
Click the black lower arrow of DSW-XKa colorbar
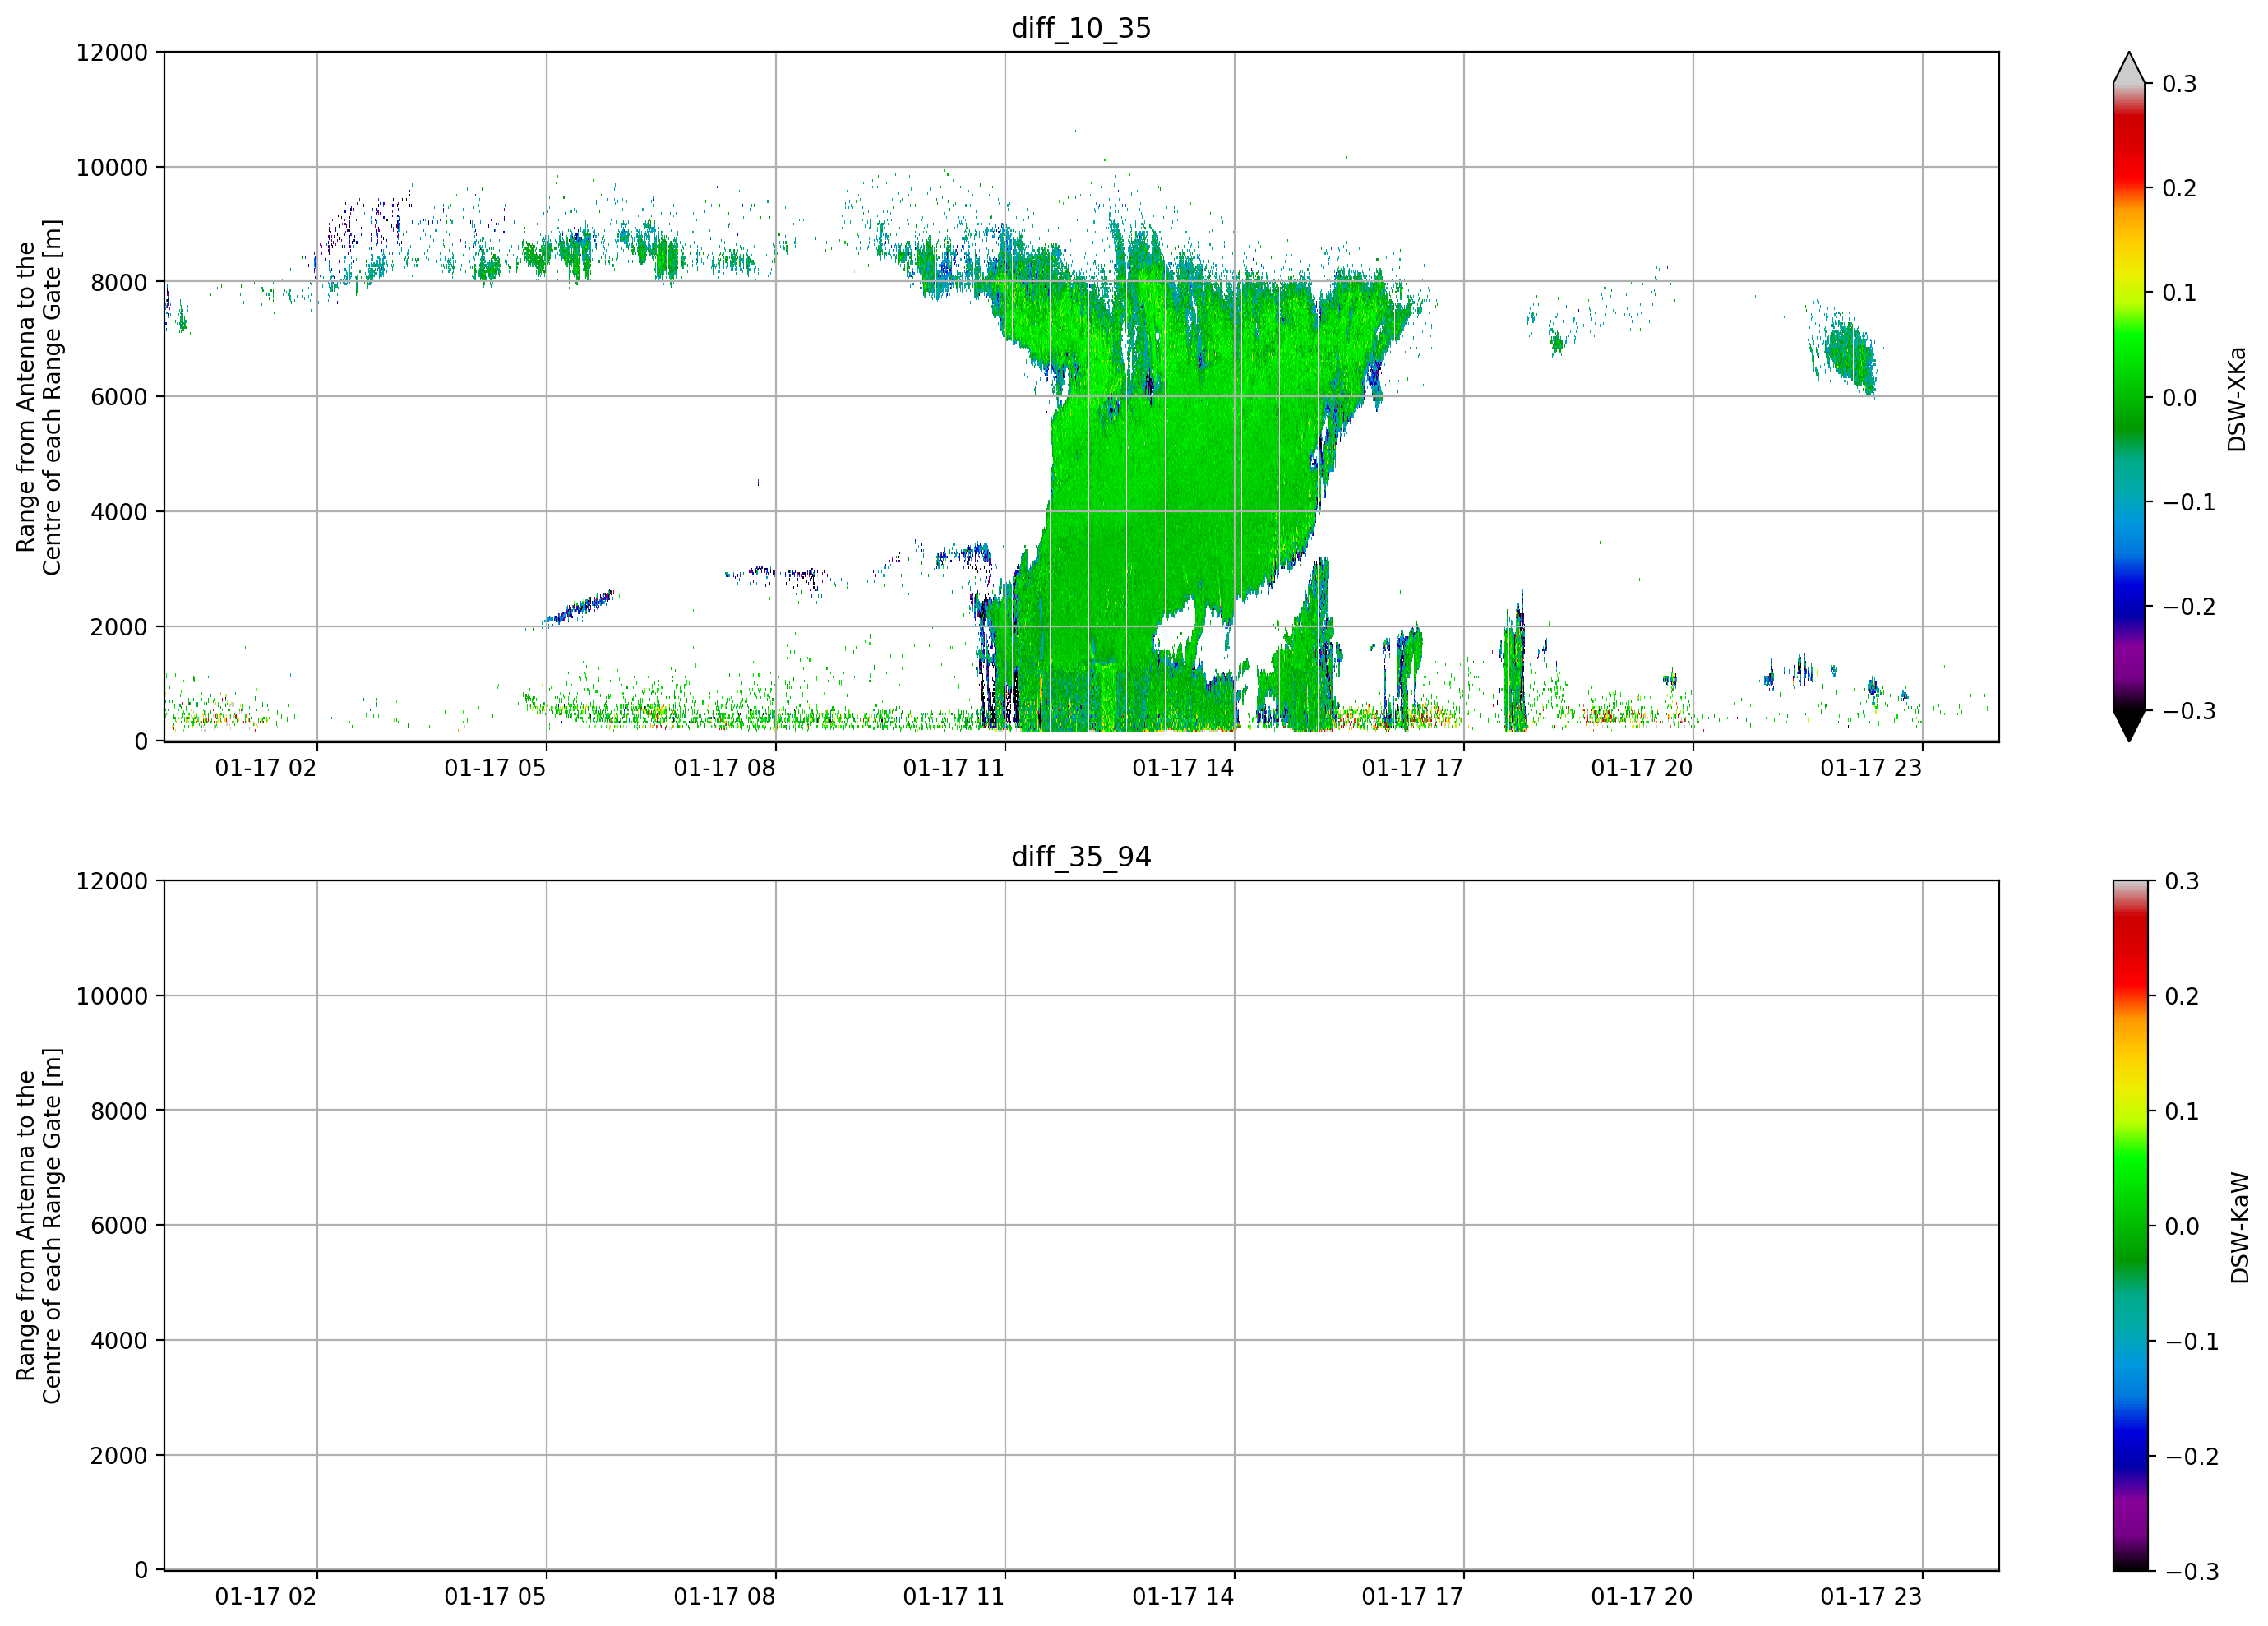[2129, 725]
